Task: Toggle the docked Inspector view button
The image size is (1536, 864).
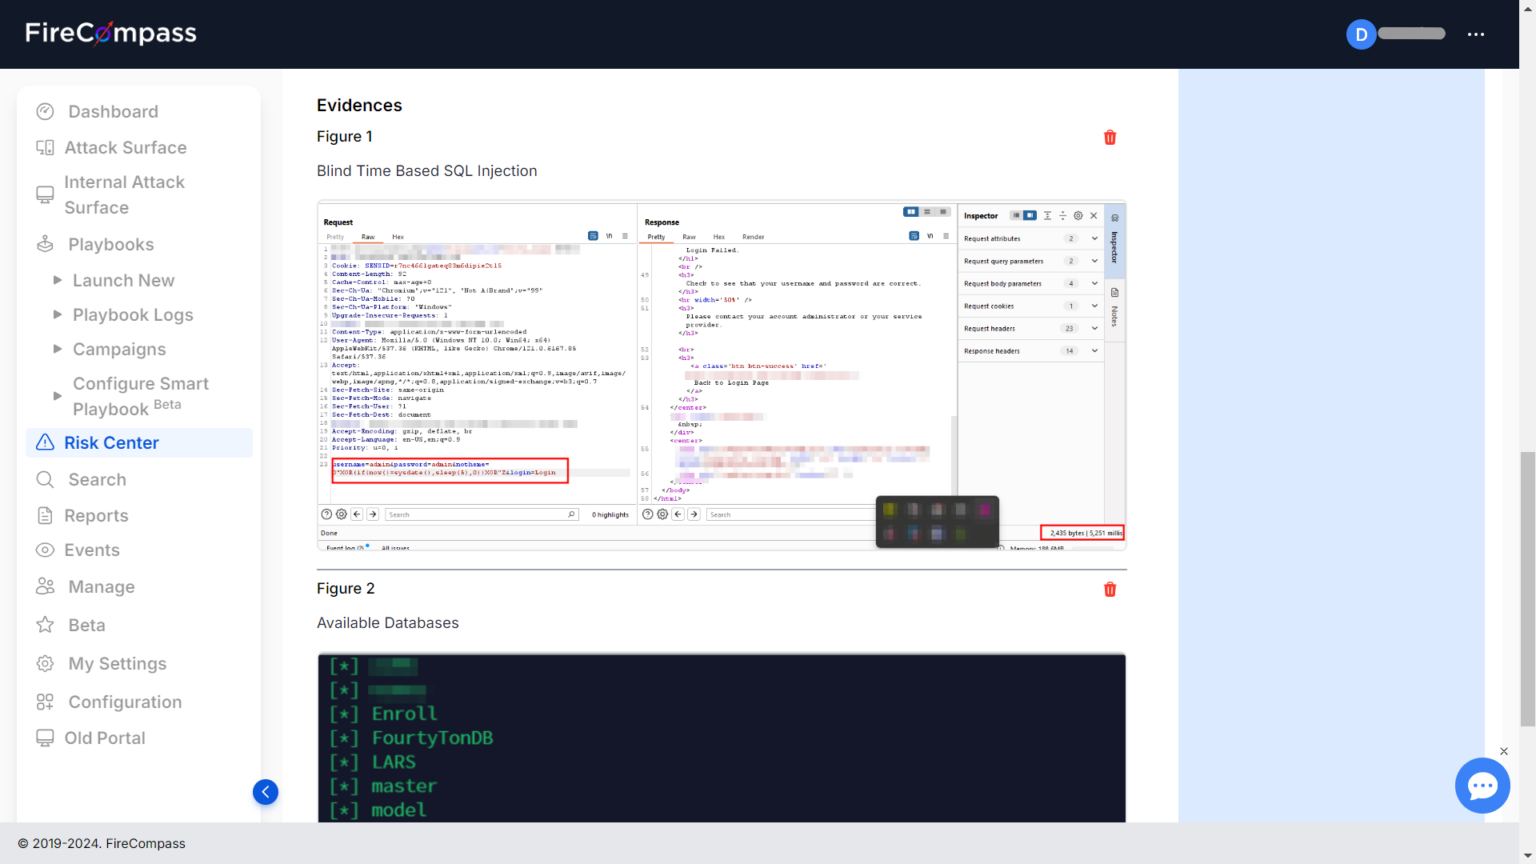Action: [x=1031, y=215]
